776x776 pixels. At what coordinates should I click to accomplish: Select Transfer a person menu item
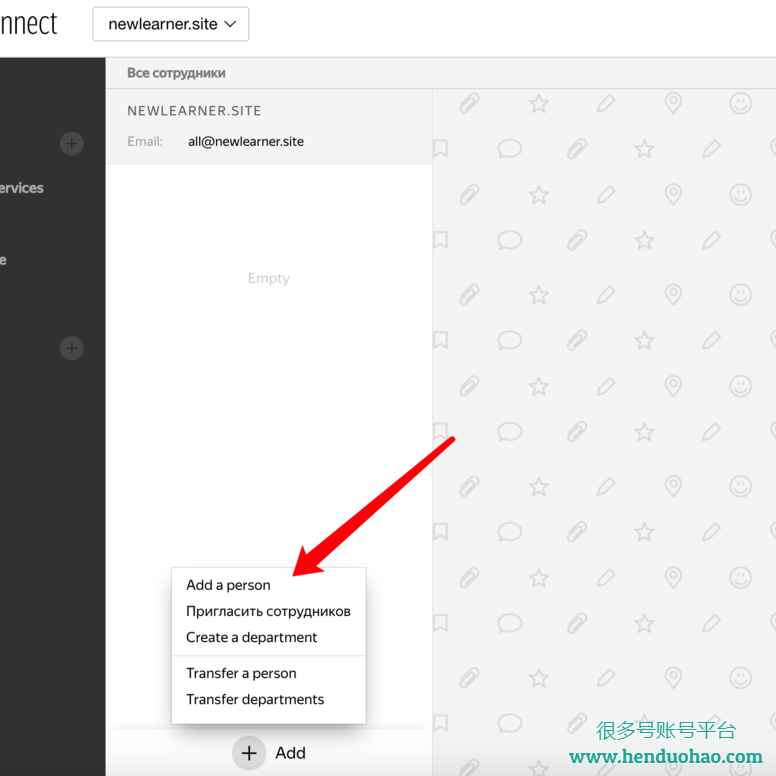point(242,673)
